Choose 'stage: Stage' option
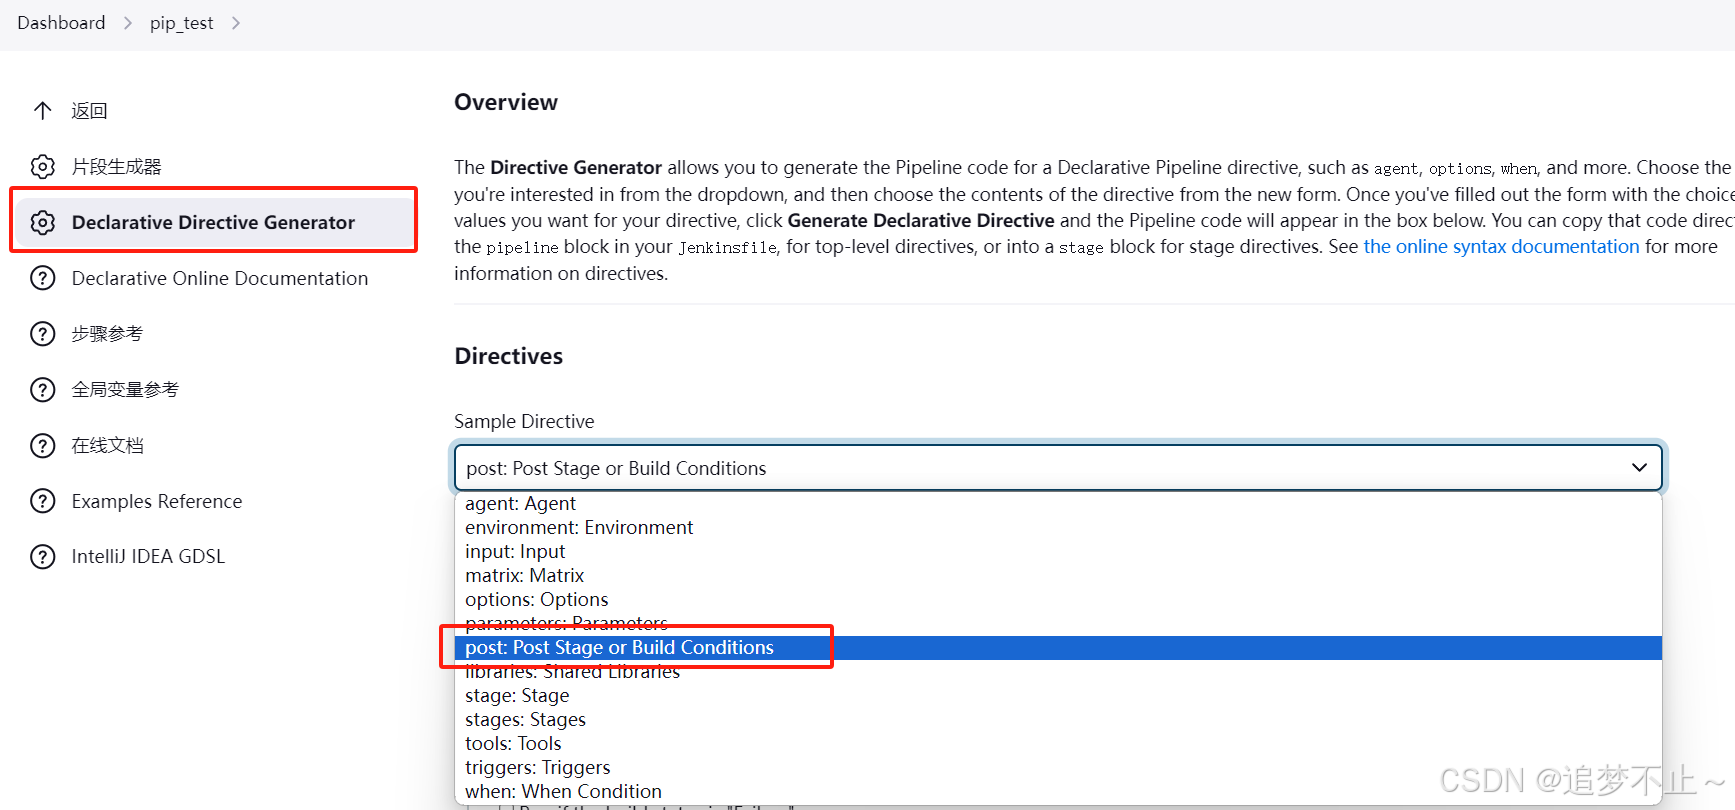 [1058, 695]
